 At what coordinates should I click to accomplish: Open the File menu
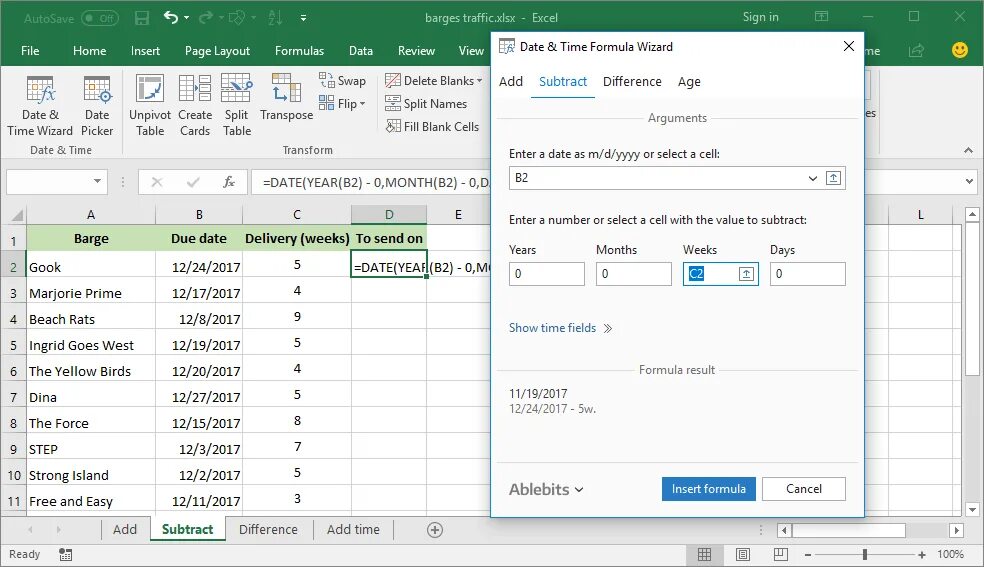[x=30, y=51]
